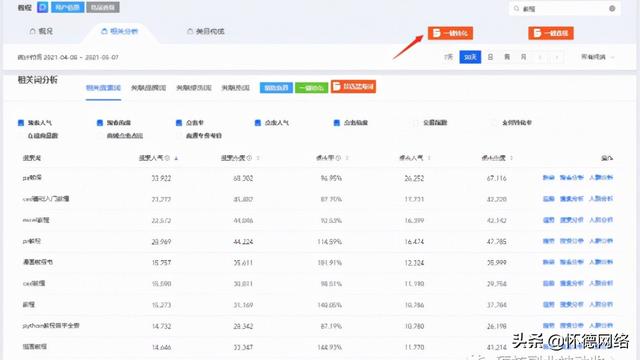The image size is (640, 360).
Task: Uncheck the 点击热度 metric checkbox
Action: tap(337, 123)
